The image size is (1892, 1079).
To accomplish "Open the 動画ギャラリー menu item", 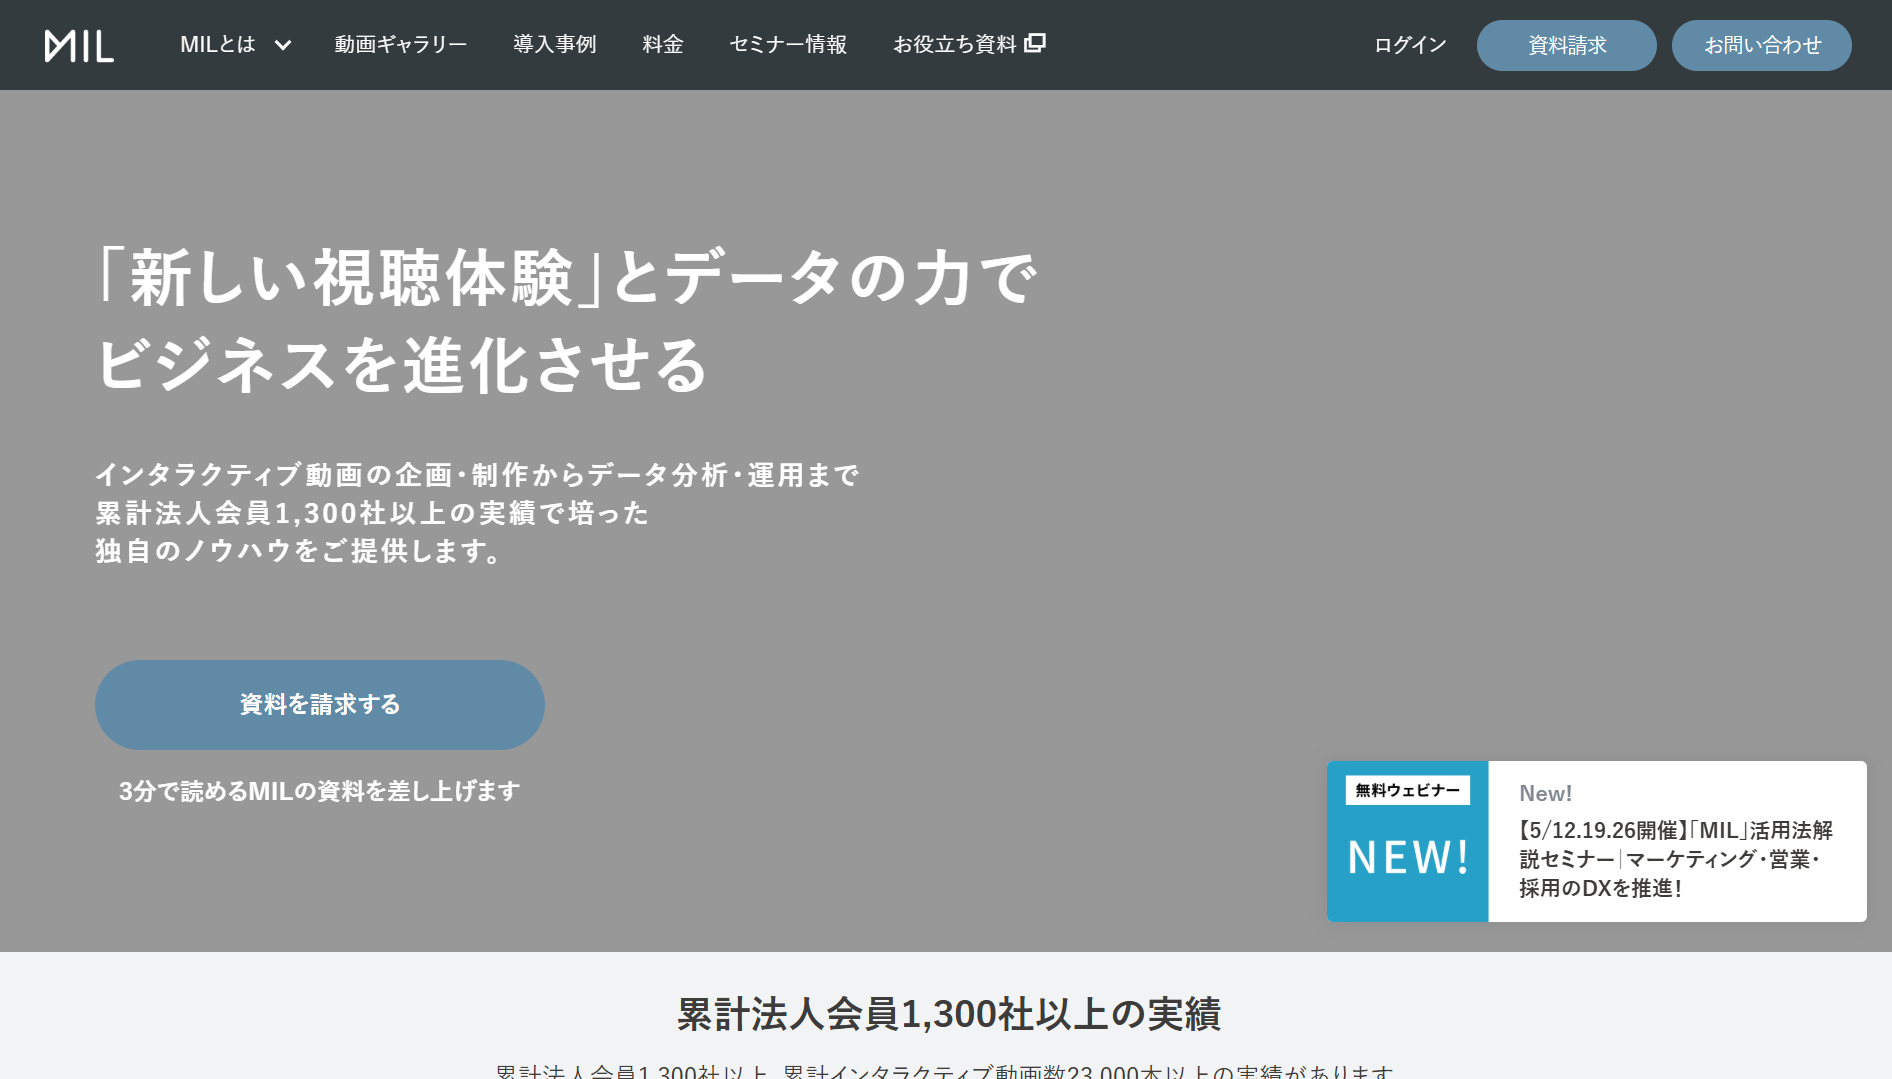I will coord(401,44).
